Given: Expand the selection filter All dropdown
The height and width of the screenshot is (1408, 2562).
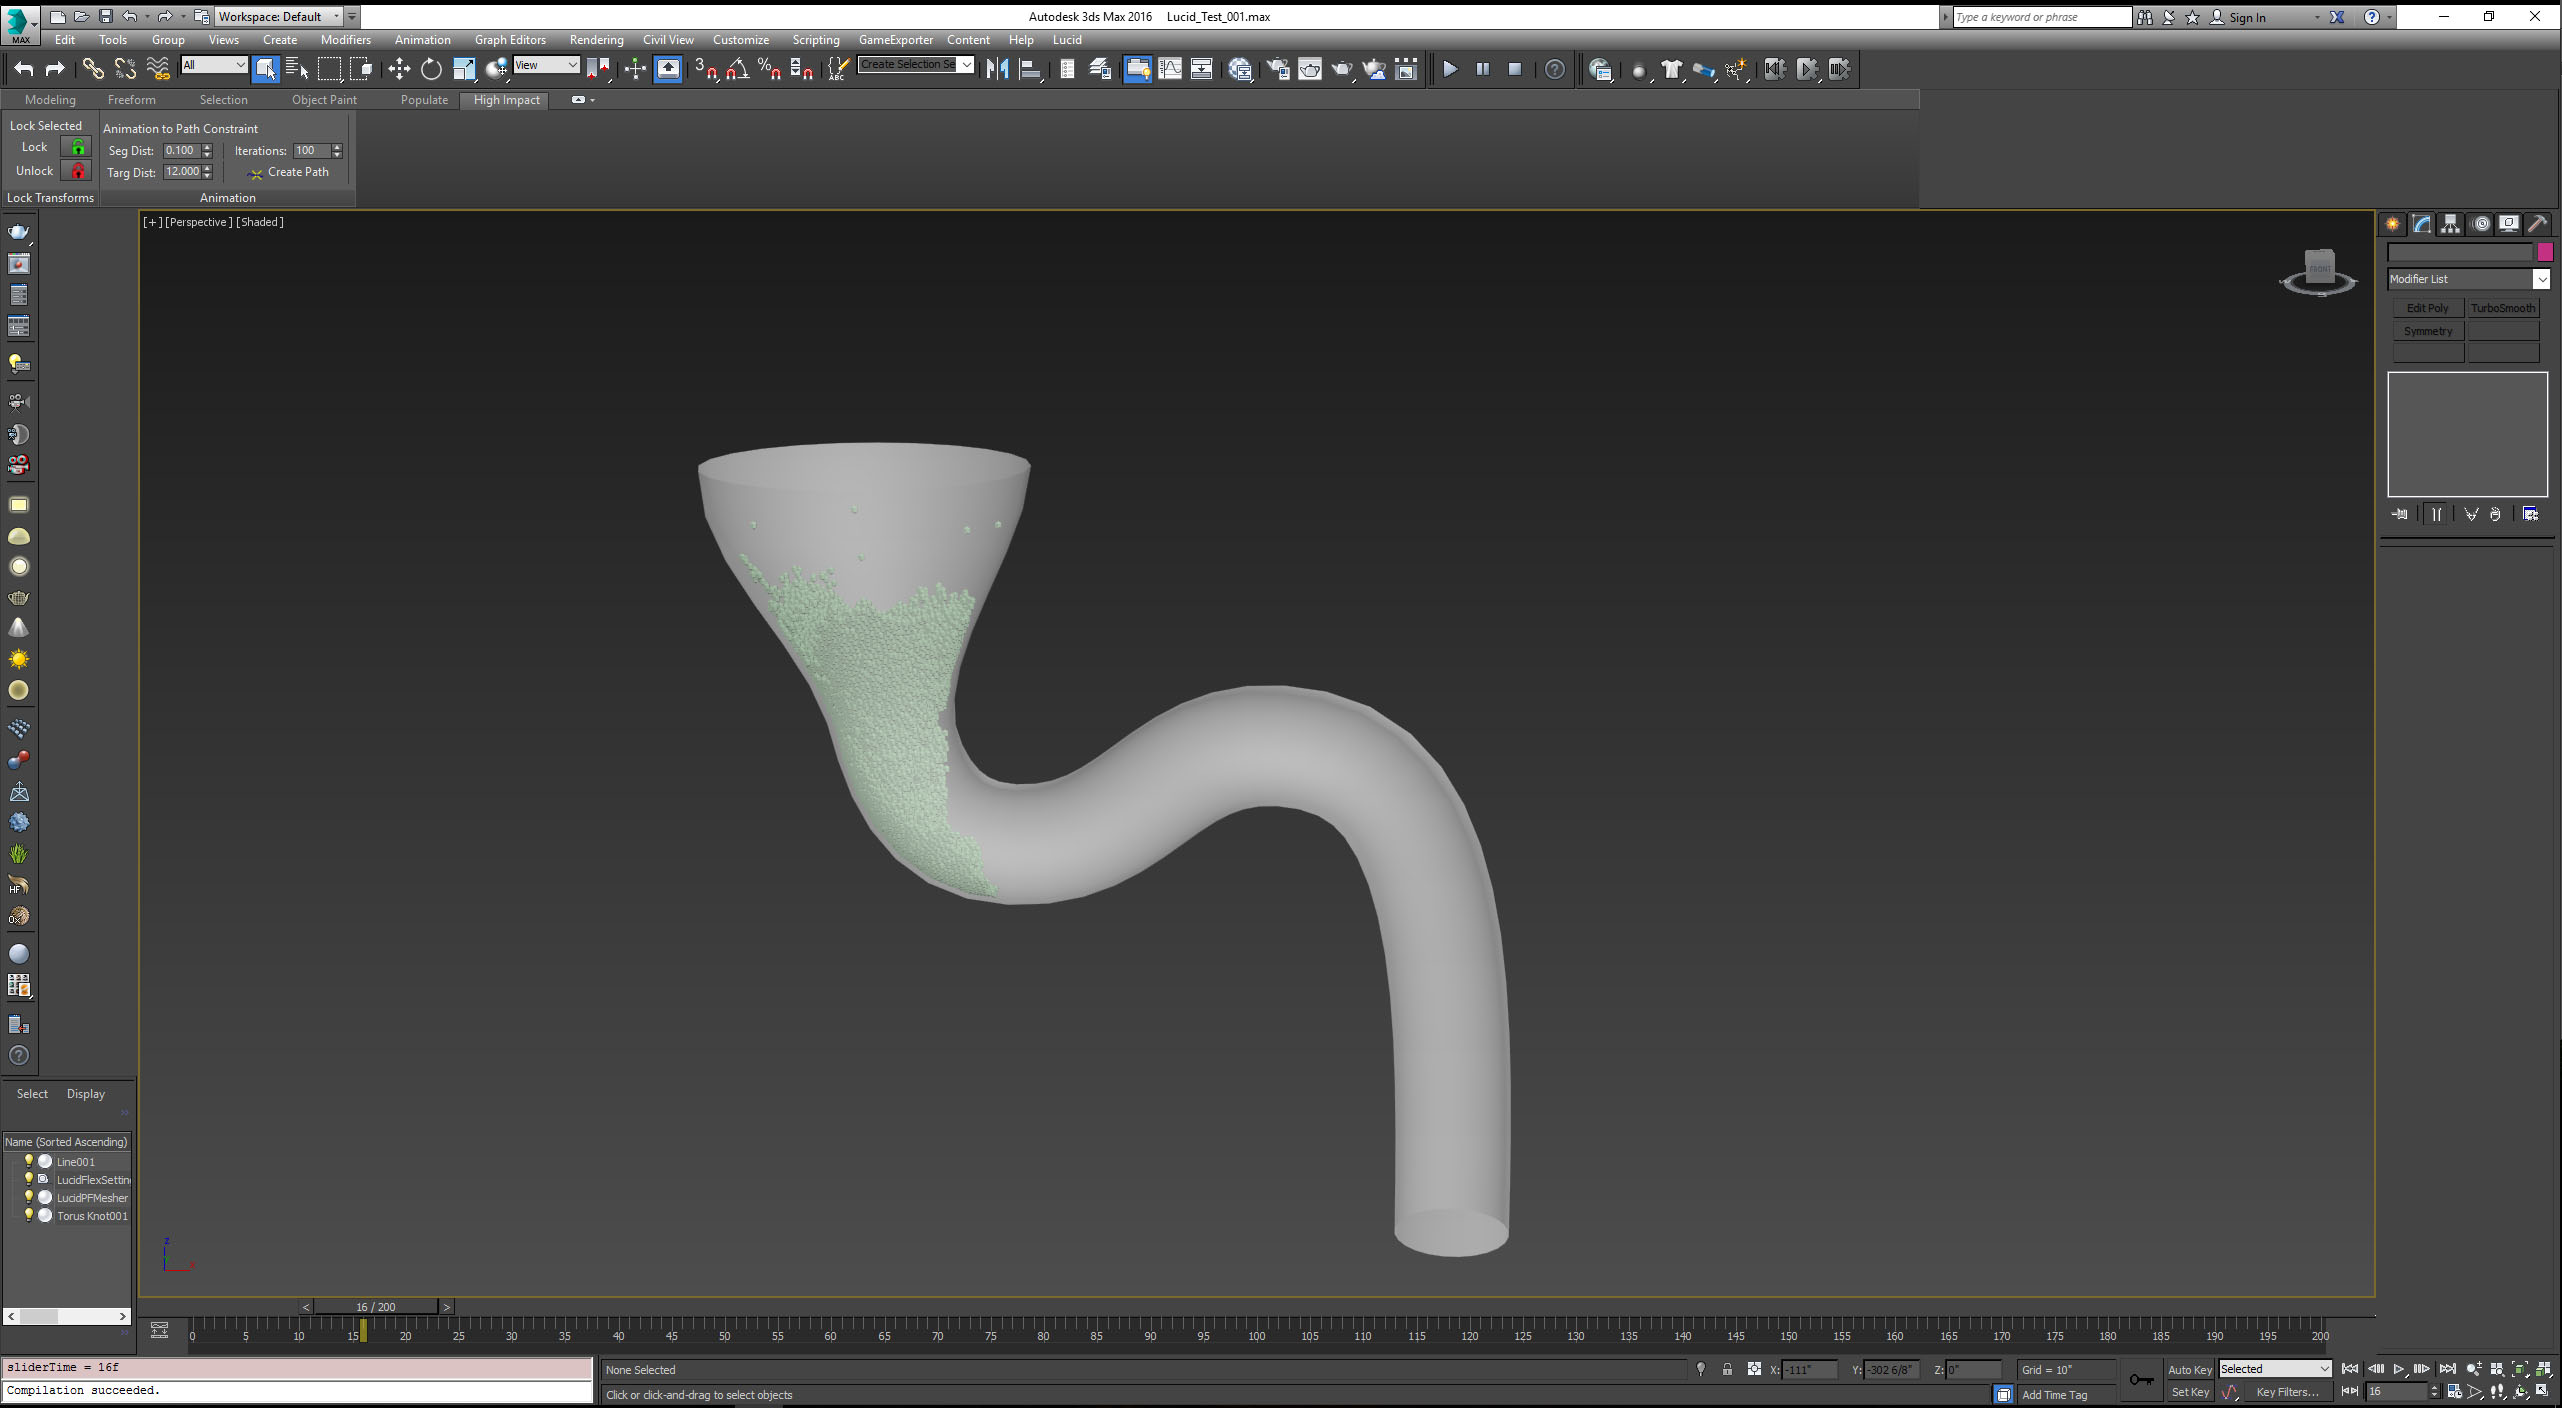Looking at the screenshot, I should pos(240,65).
